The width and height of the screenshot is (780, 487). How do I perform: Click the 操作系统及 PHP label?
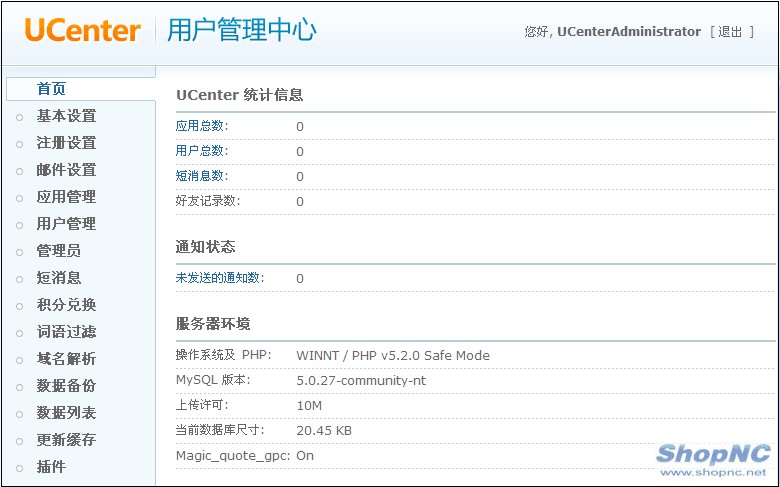[x=223, y=355]
